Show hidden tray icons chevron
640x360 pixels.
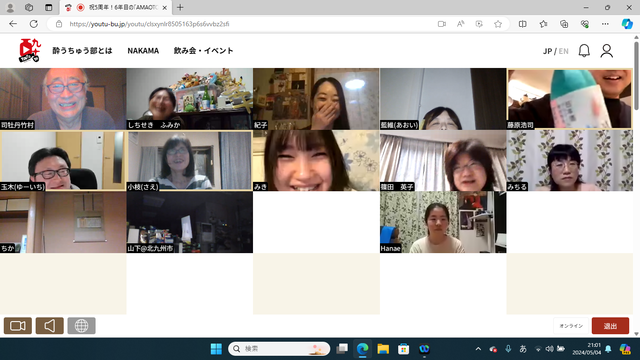[478, 349]
